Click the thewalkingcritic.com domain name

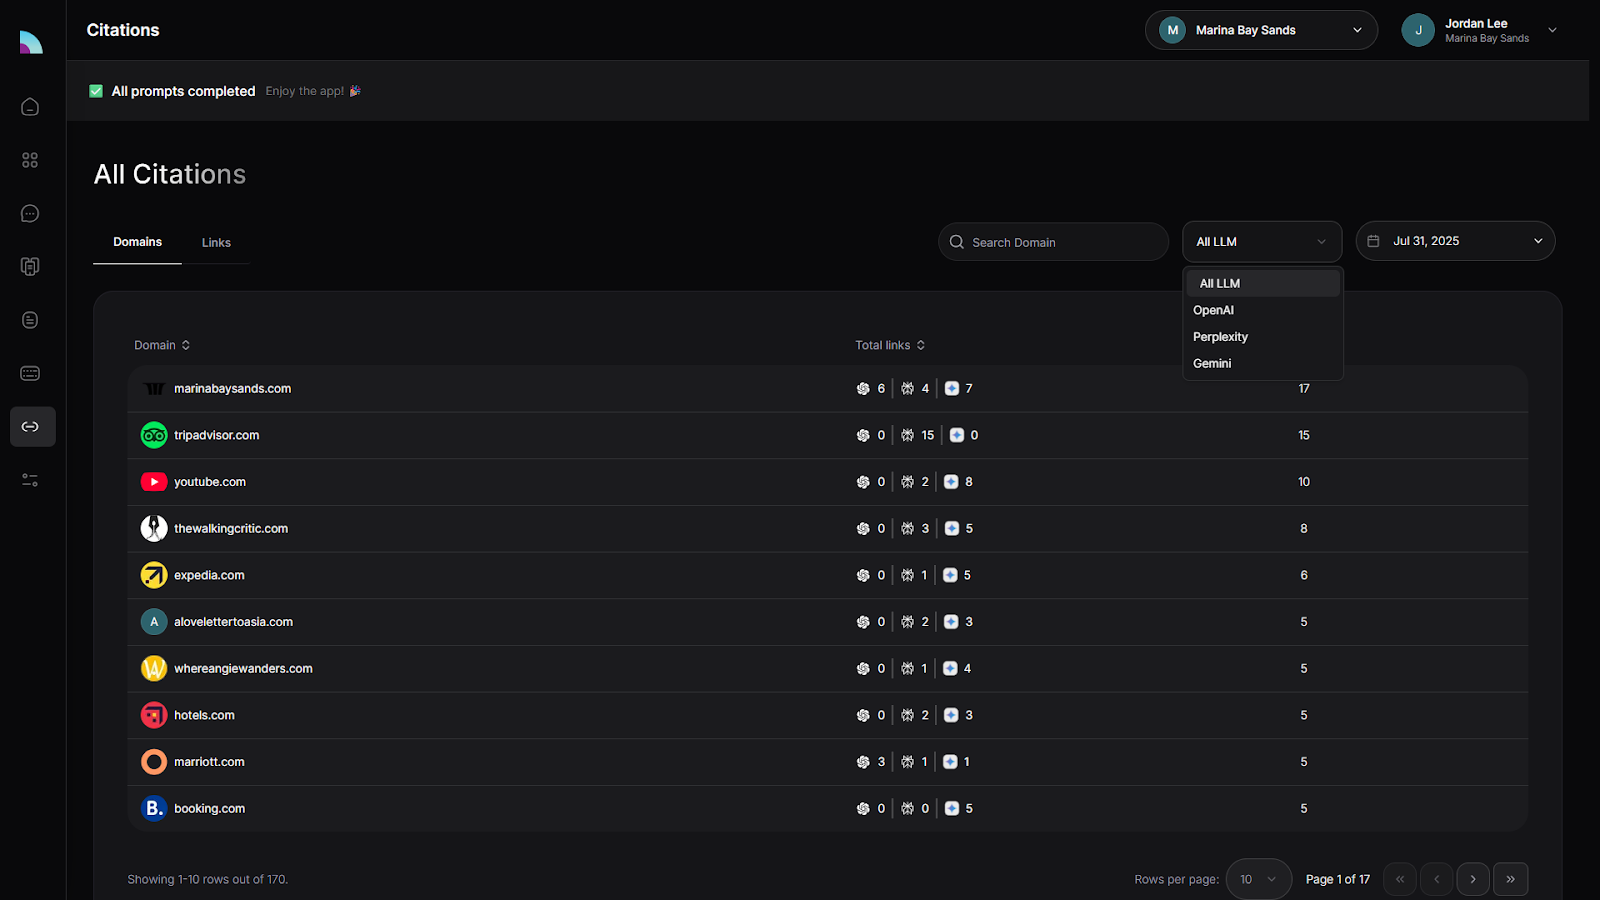coord(231,528)
